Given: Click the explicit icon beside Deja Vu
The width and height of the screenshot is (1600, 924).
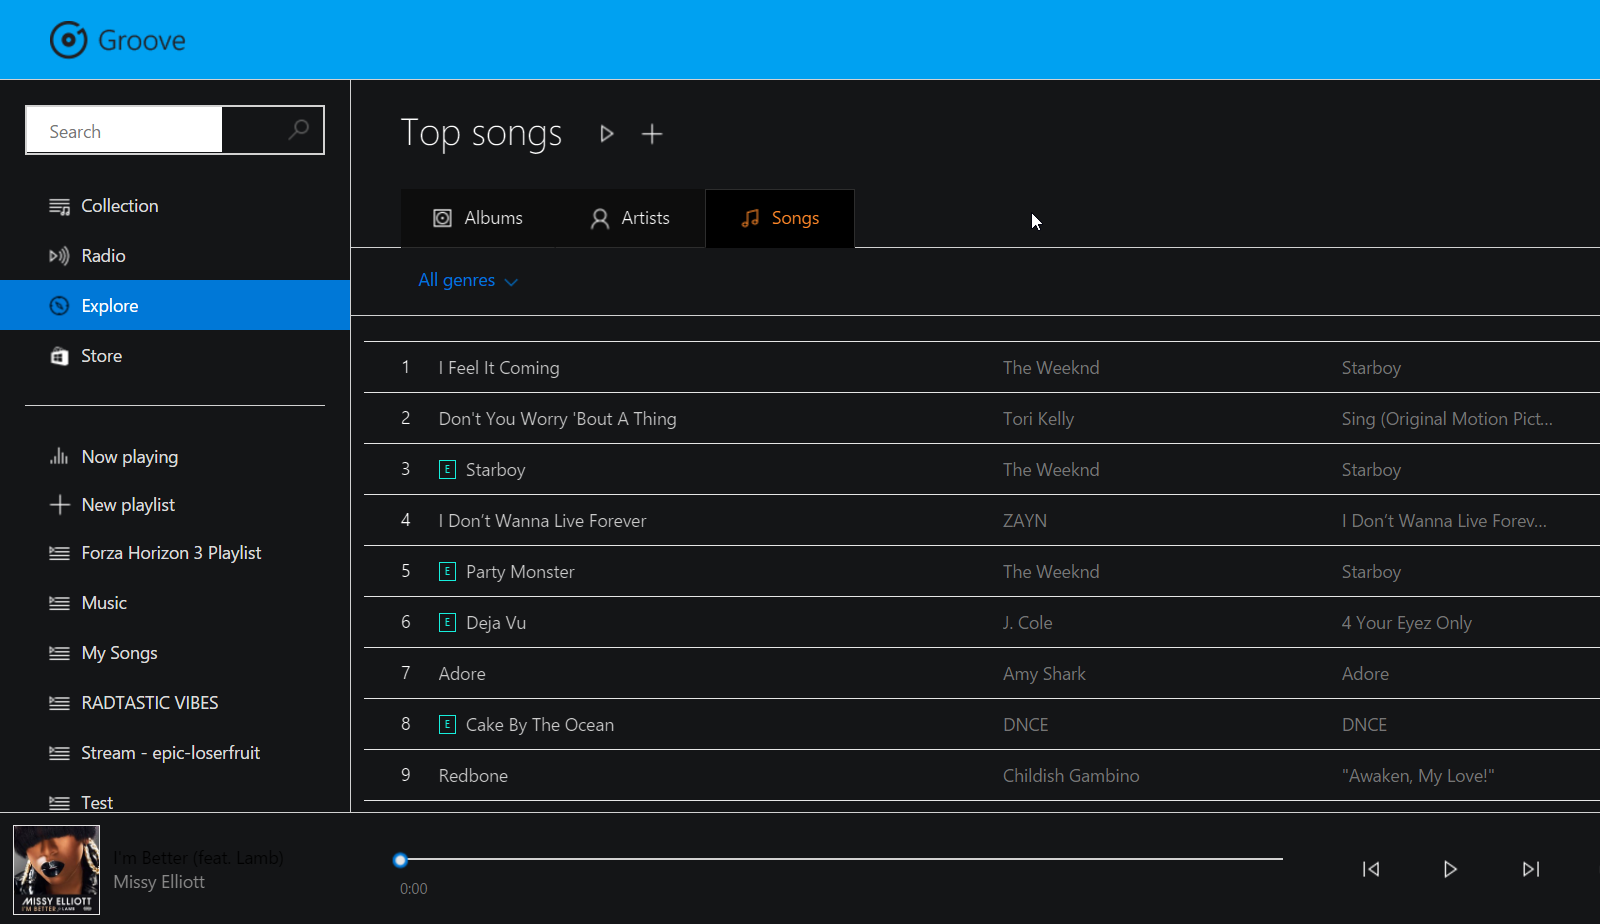Looking at the screenshot, I should 448,622.
